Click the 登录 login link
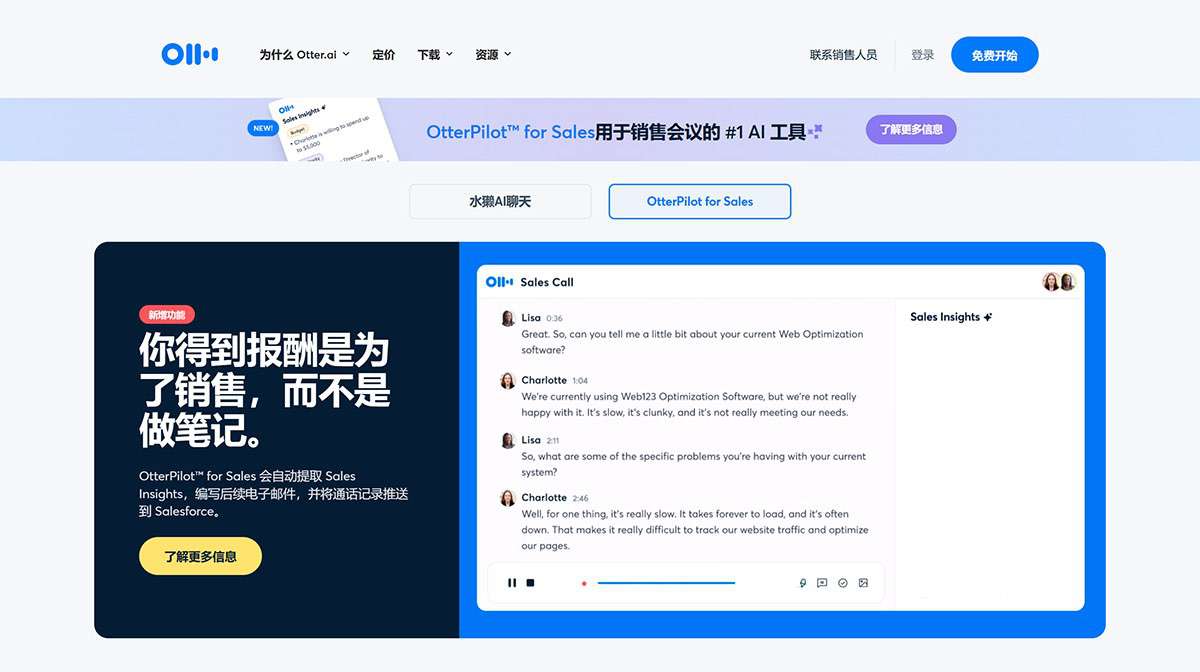 click(922, 55)
